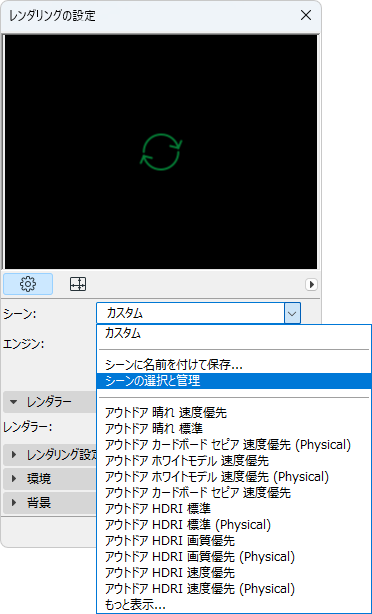Viewport: 372px width, 614px height.
Task: Click the small right arrow flyout button
Action: pyautogui.click(x=311, y=285)
